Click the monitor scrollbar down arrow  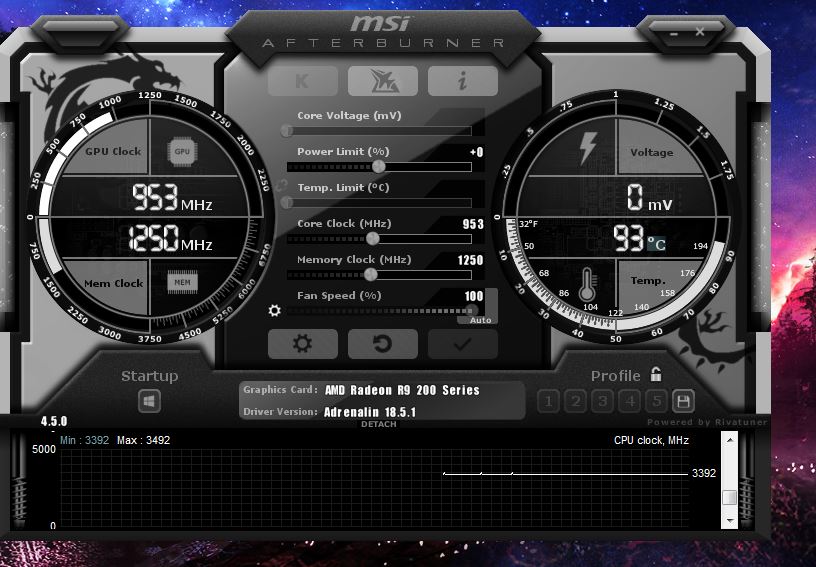pyautogui.click(x=730, y=521)
